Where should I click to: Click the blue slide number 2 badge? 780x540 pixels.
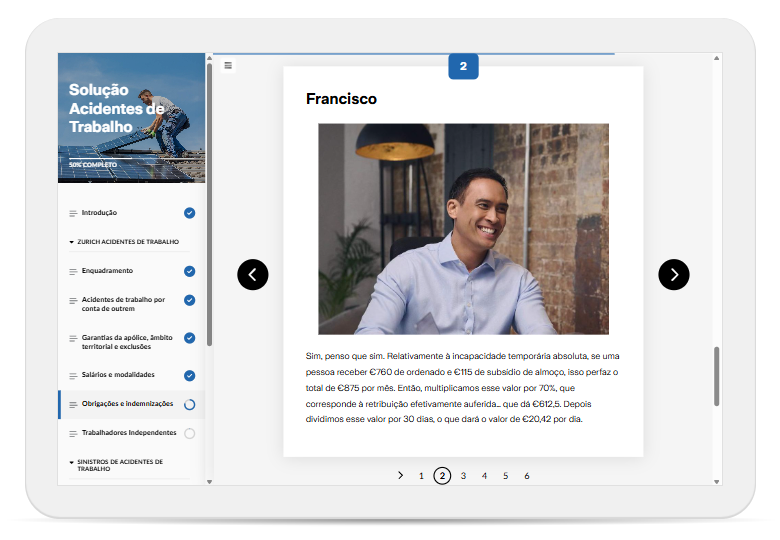click(463, 66)
